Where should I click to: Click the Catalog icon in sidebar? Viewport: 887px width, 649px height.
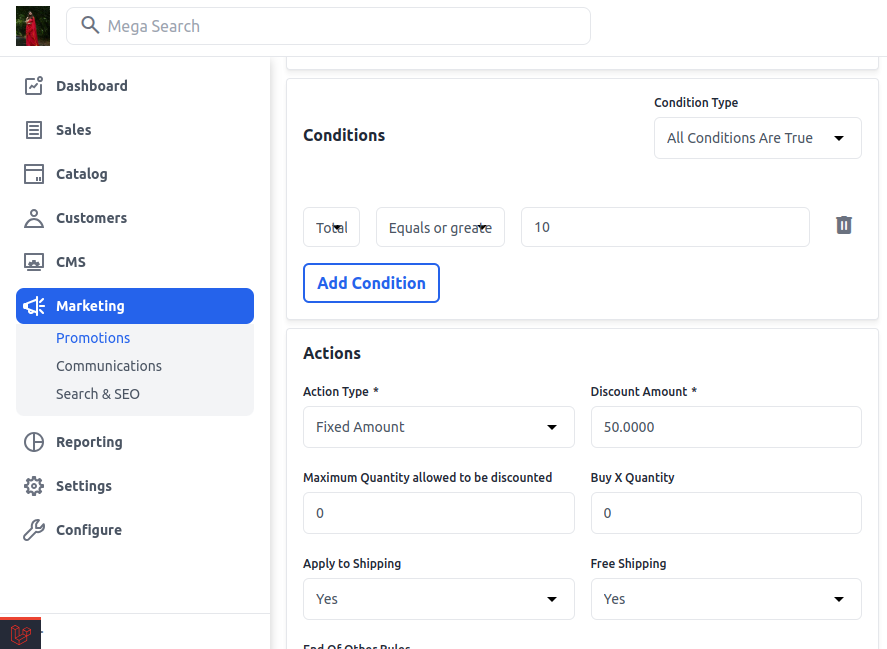coord(33,174)
